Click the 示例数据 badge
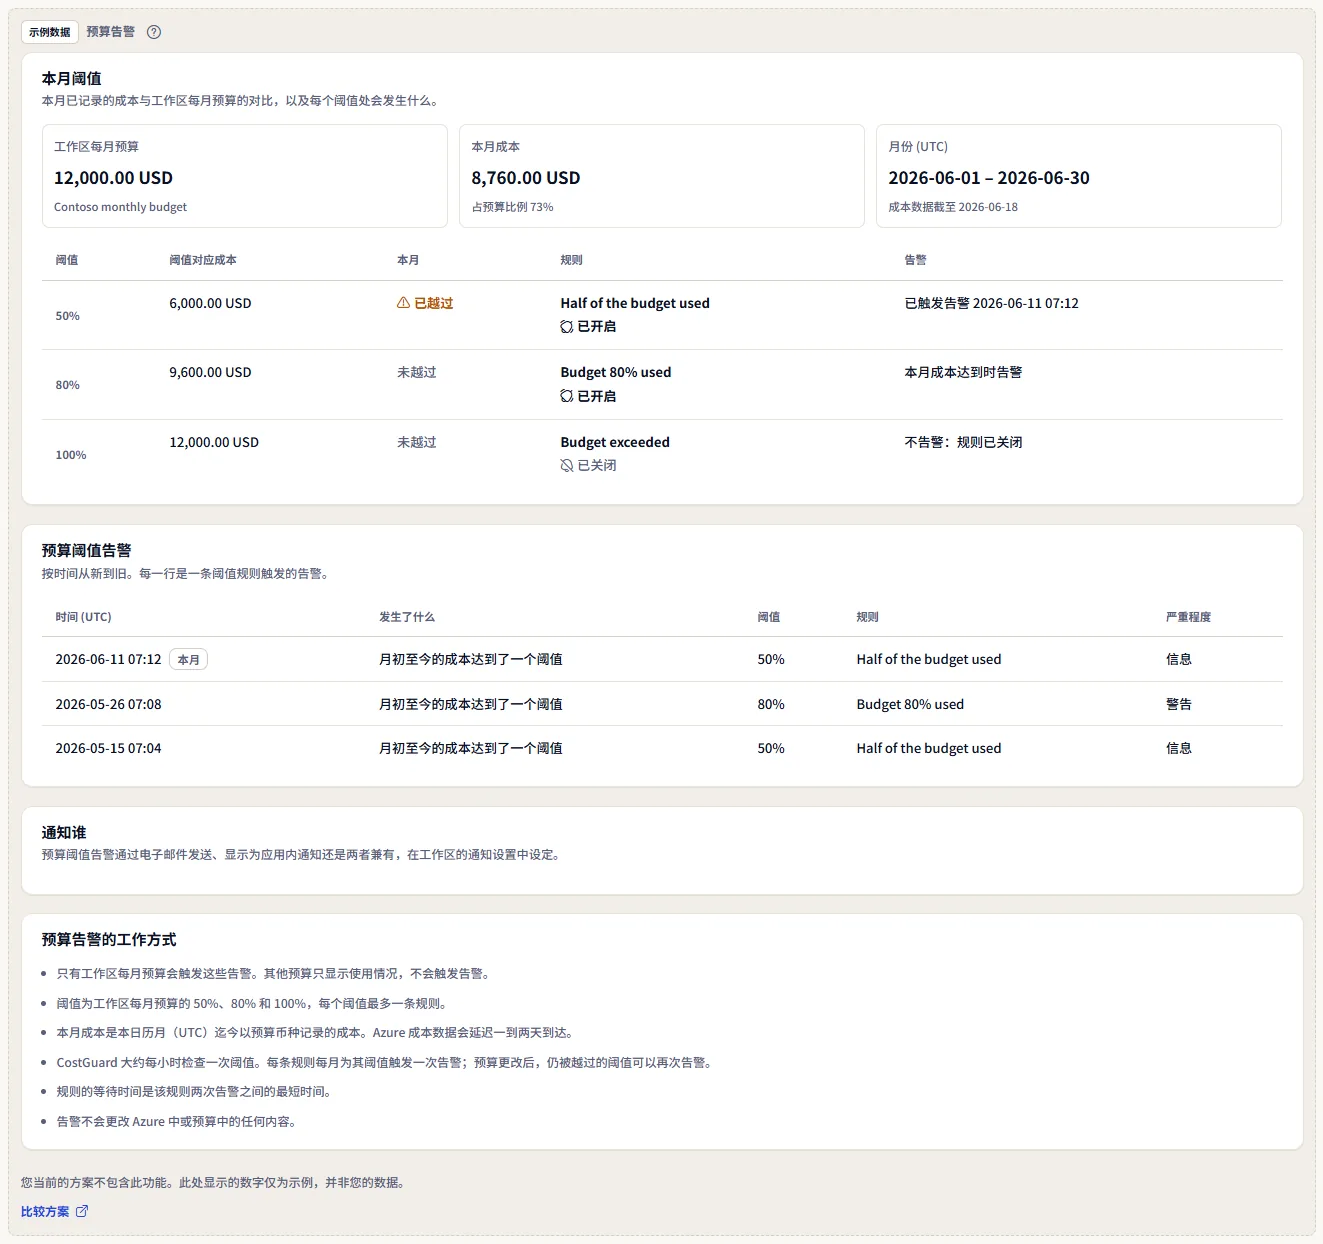The width and height of the screenshot is (1323, 1244). (50, 32)
